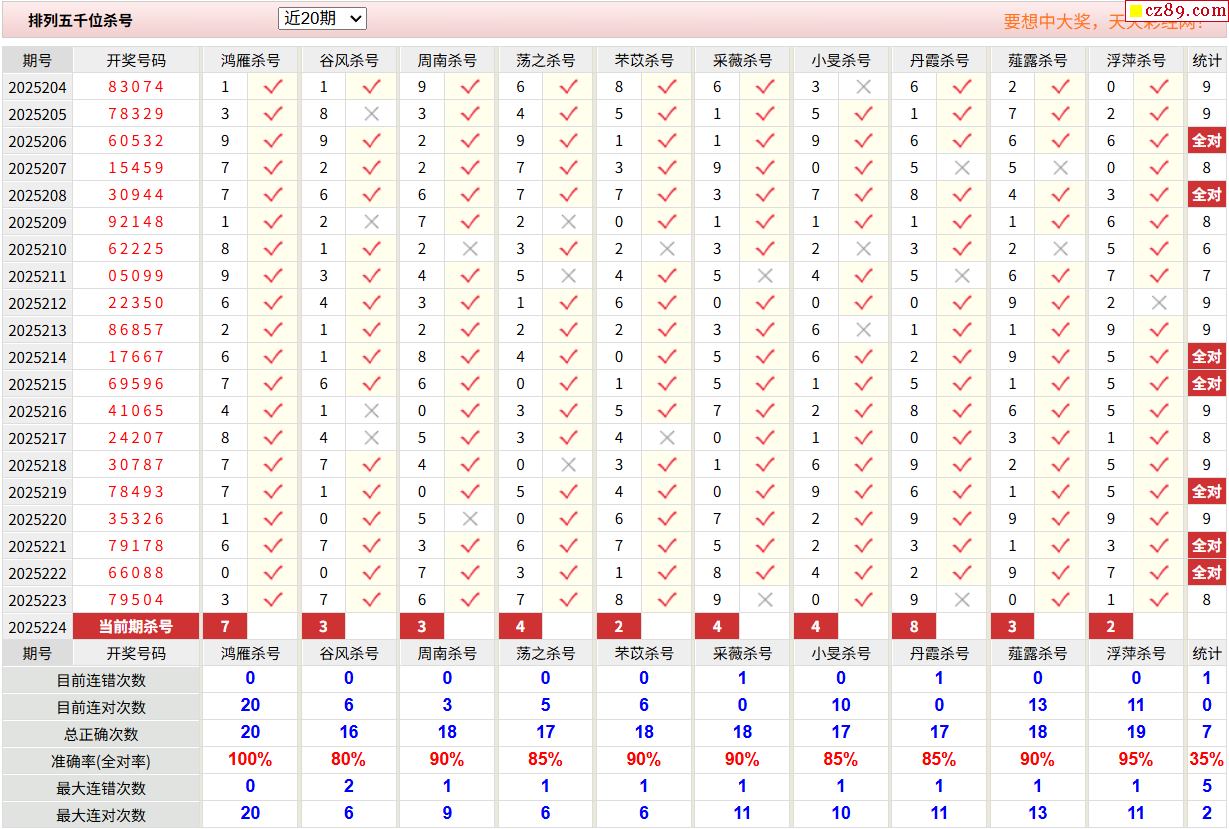Click the 目前连对次数 row label

[101, 707]
